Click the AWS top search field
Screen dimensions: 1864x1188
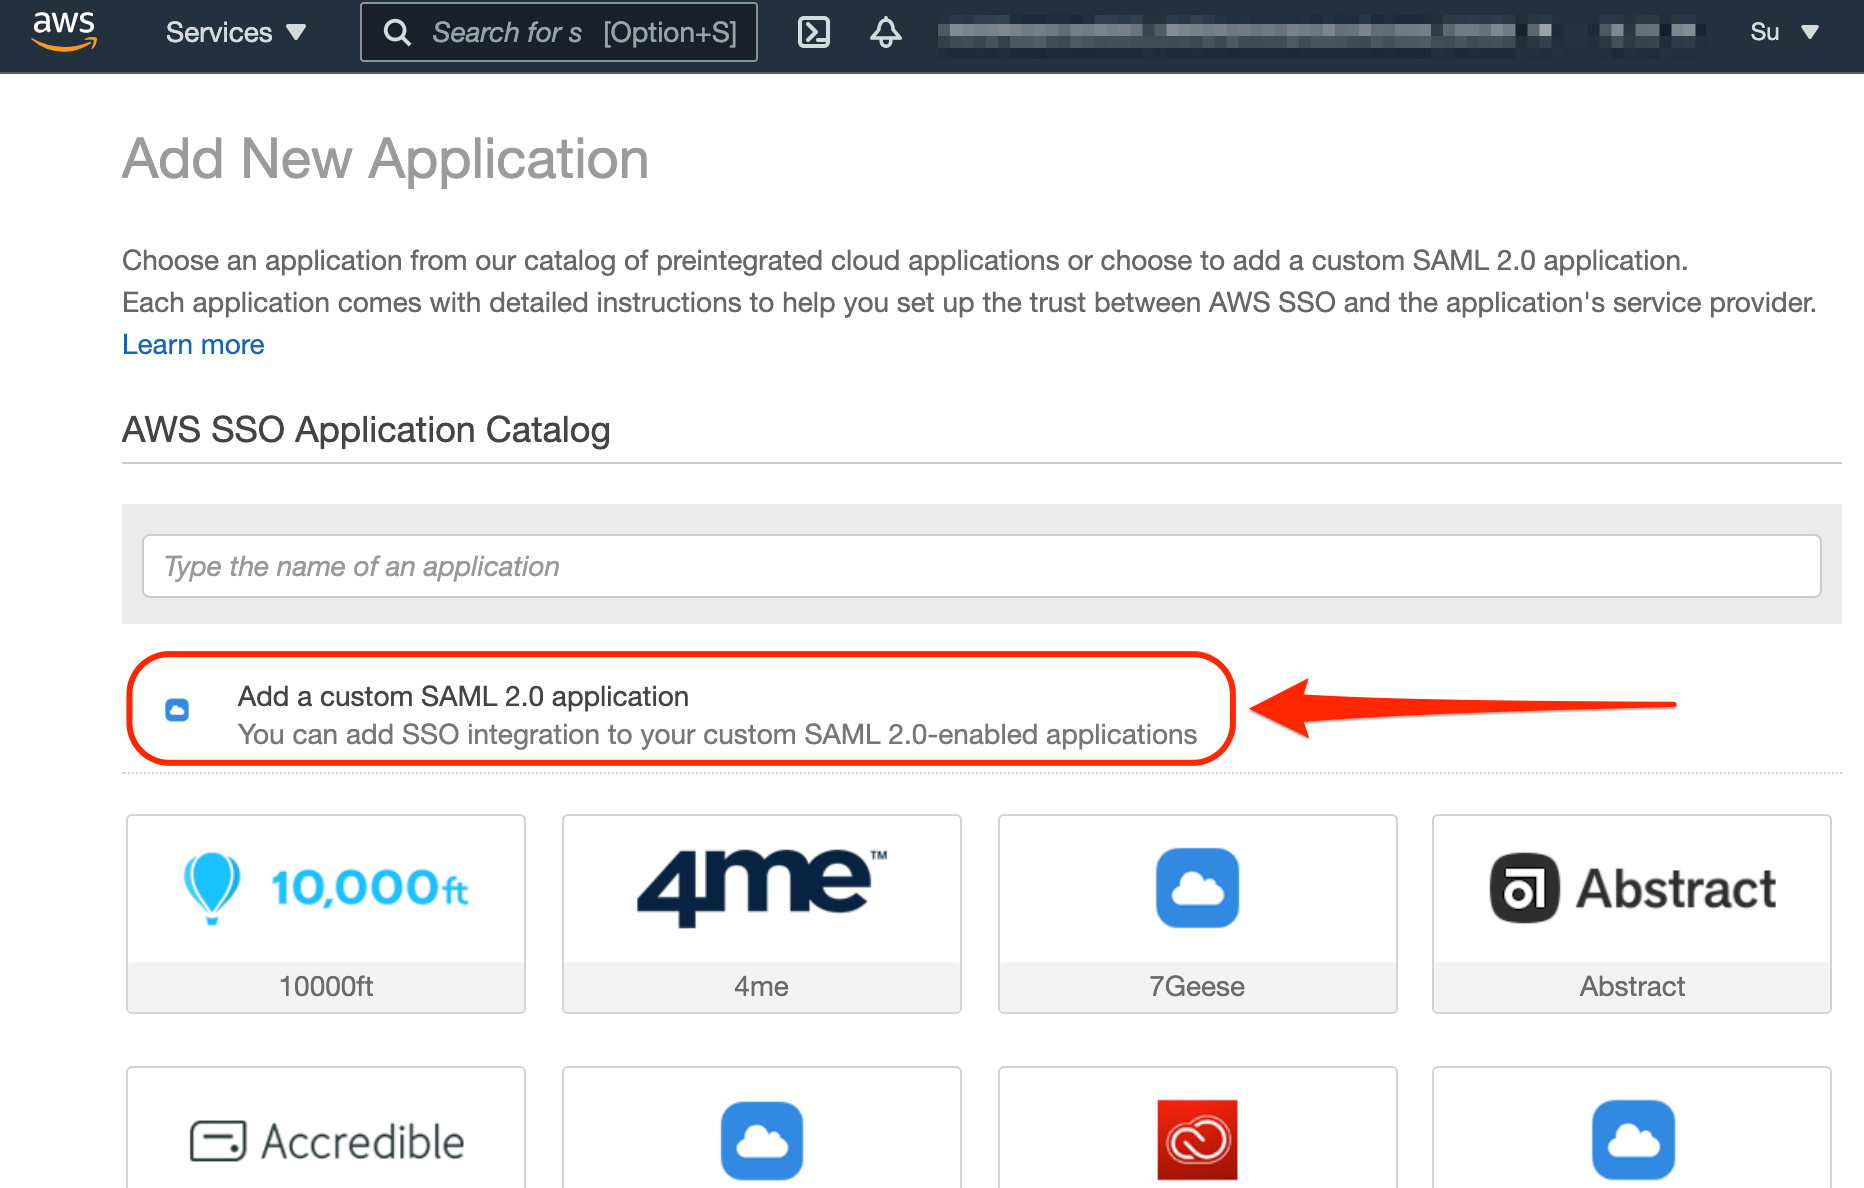[x=559, y=32]
